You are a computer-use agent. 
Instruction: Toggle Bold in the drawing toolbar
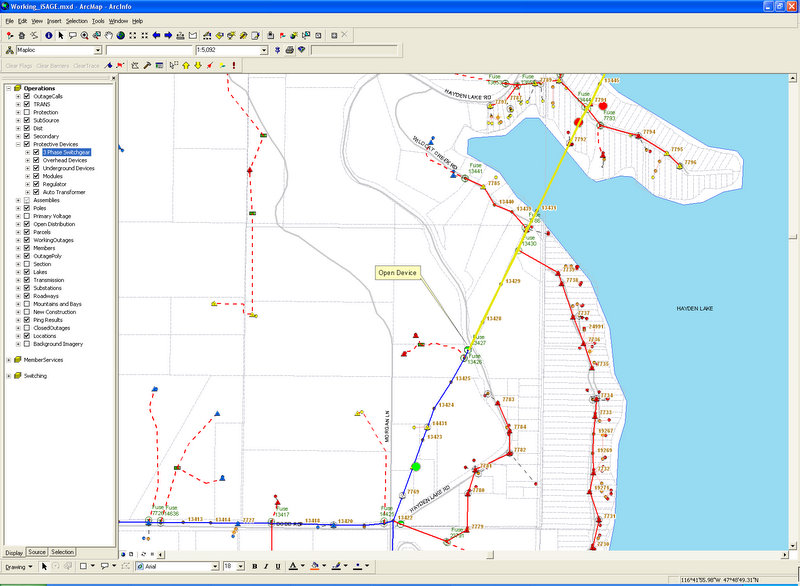[254, 566]
